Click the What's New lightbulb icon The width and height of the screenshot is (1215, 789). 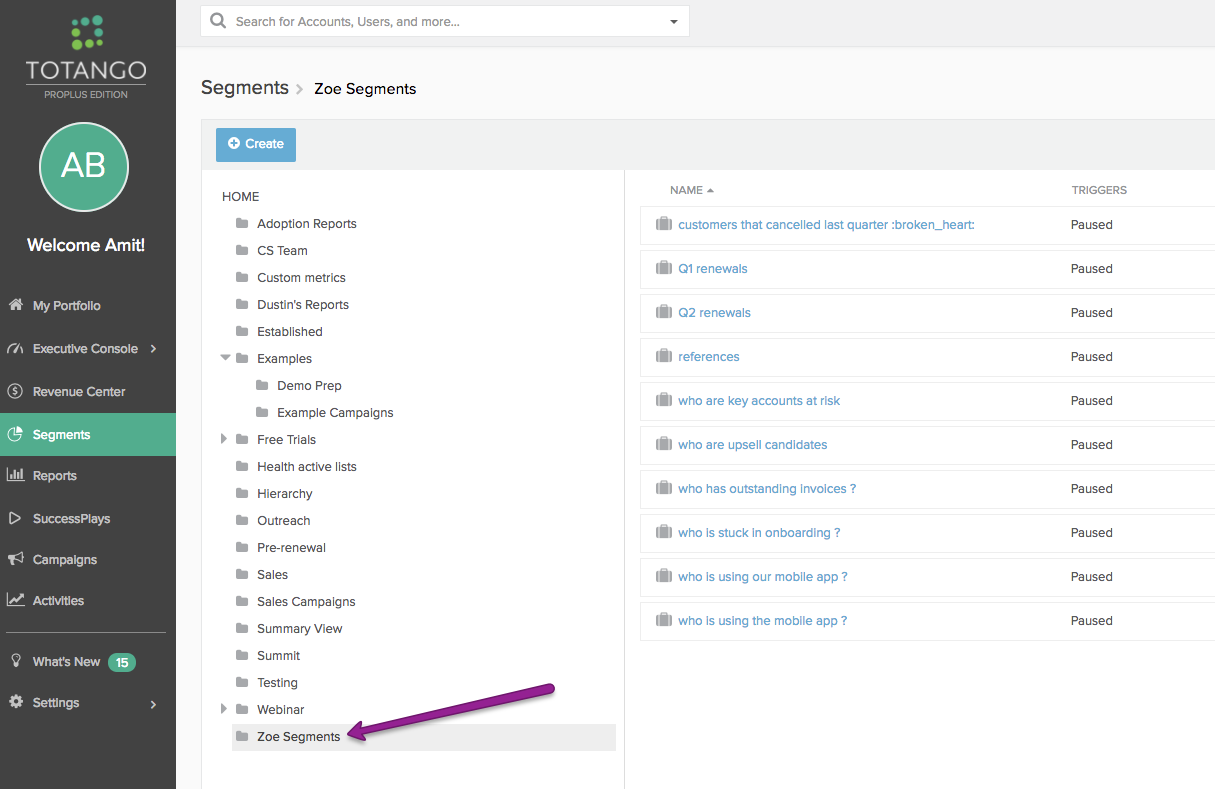15,661
